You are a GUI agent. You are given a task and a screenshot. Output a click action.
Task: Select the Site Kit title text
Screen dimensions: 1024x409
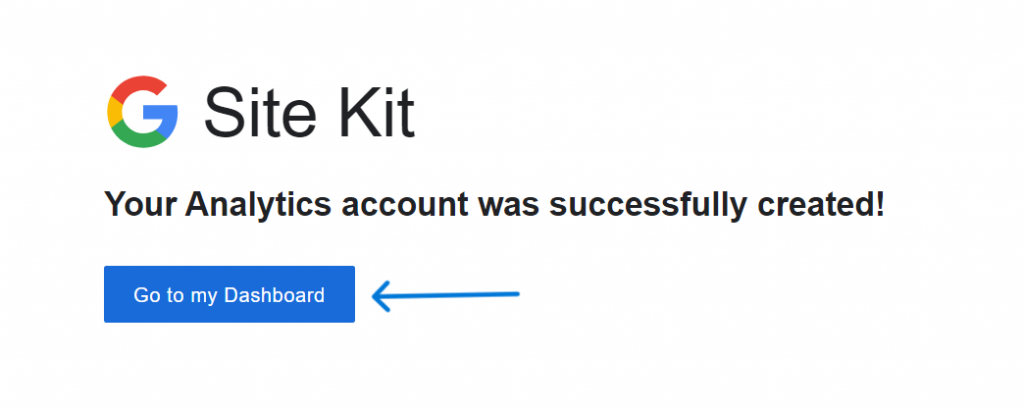click(310, 112)
